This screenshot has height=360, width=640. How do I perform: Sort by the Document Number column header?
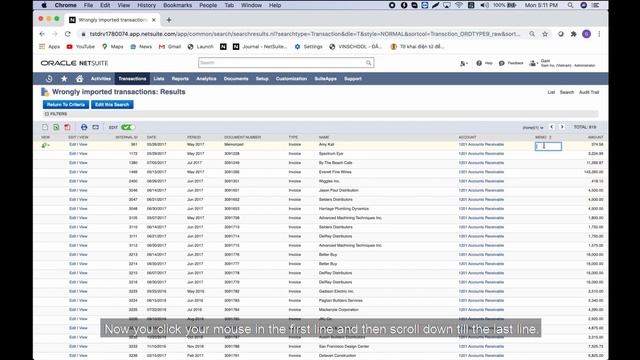point(242,137)
